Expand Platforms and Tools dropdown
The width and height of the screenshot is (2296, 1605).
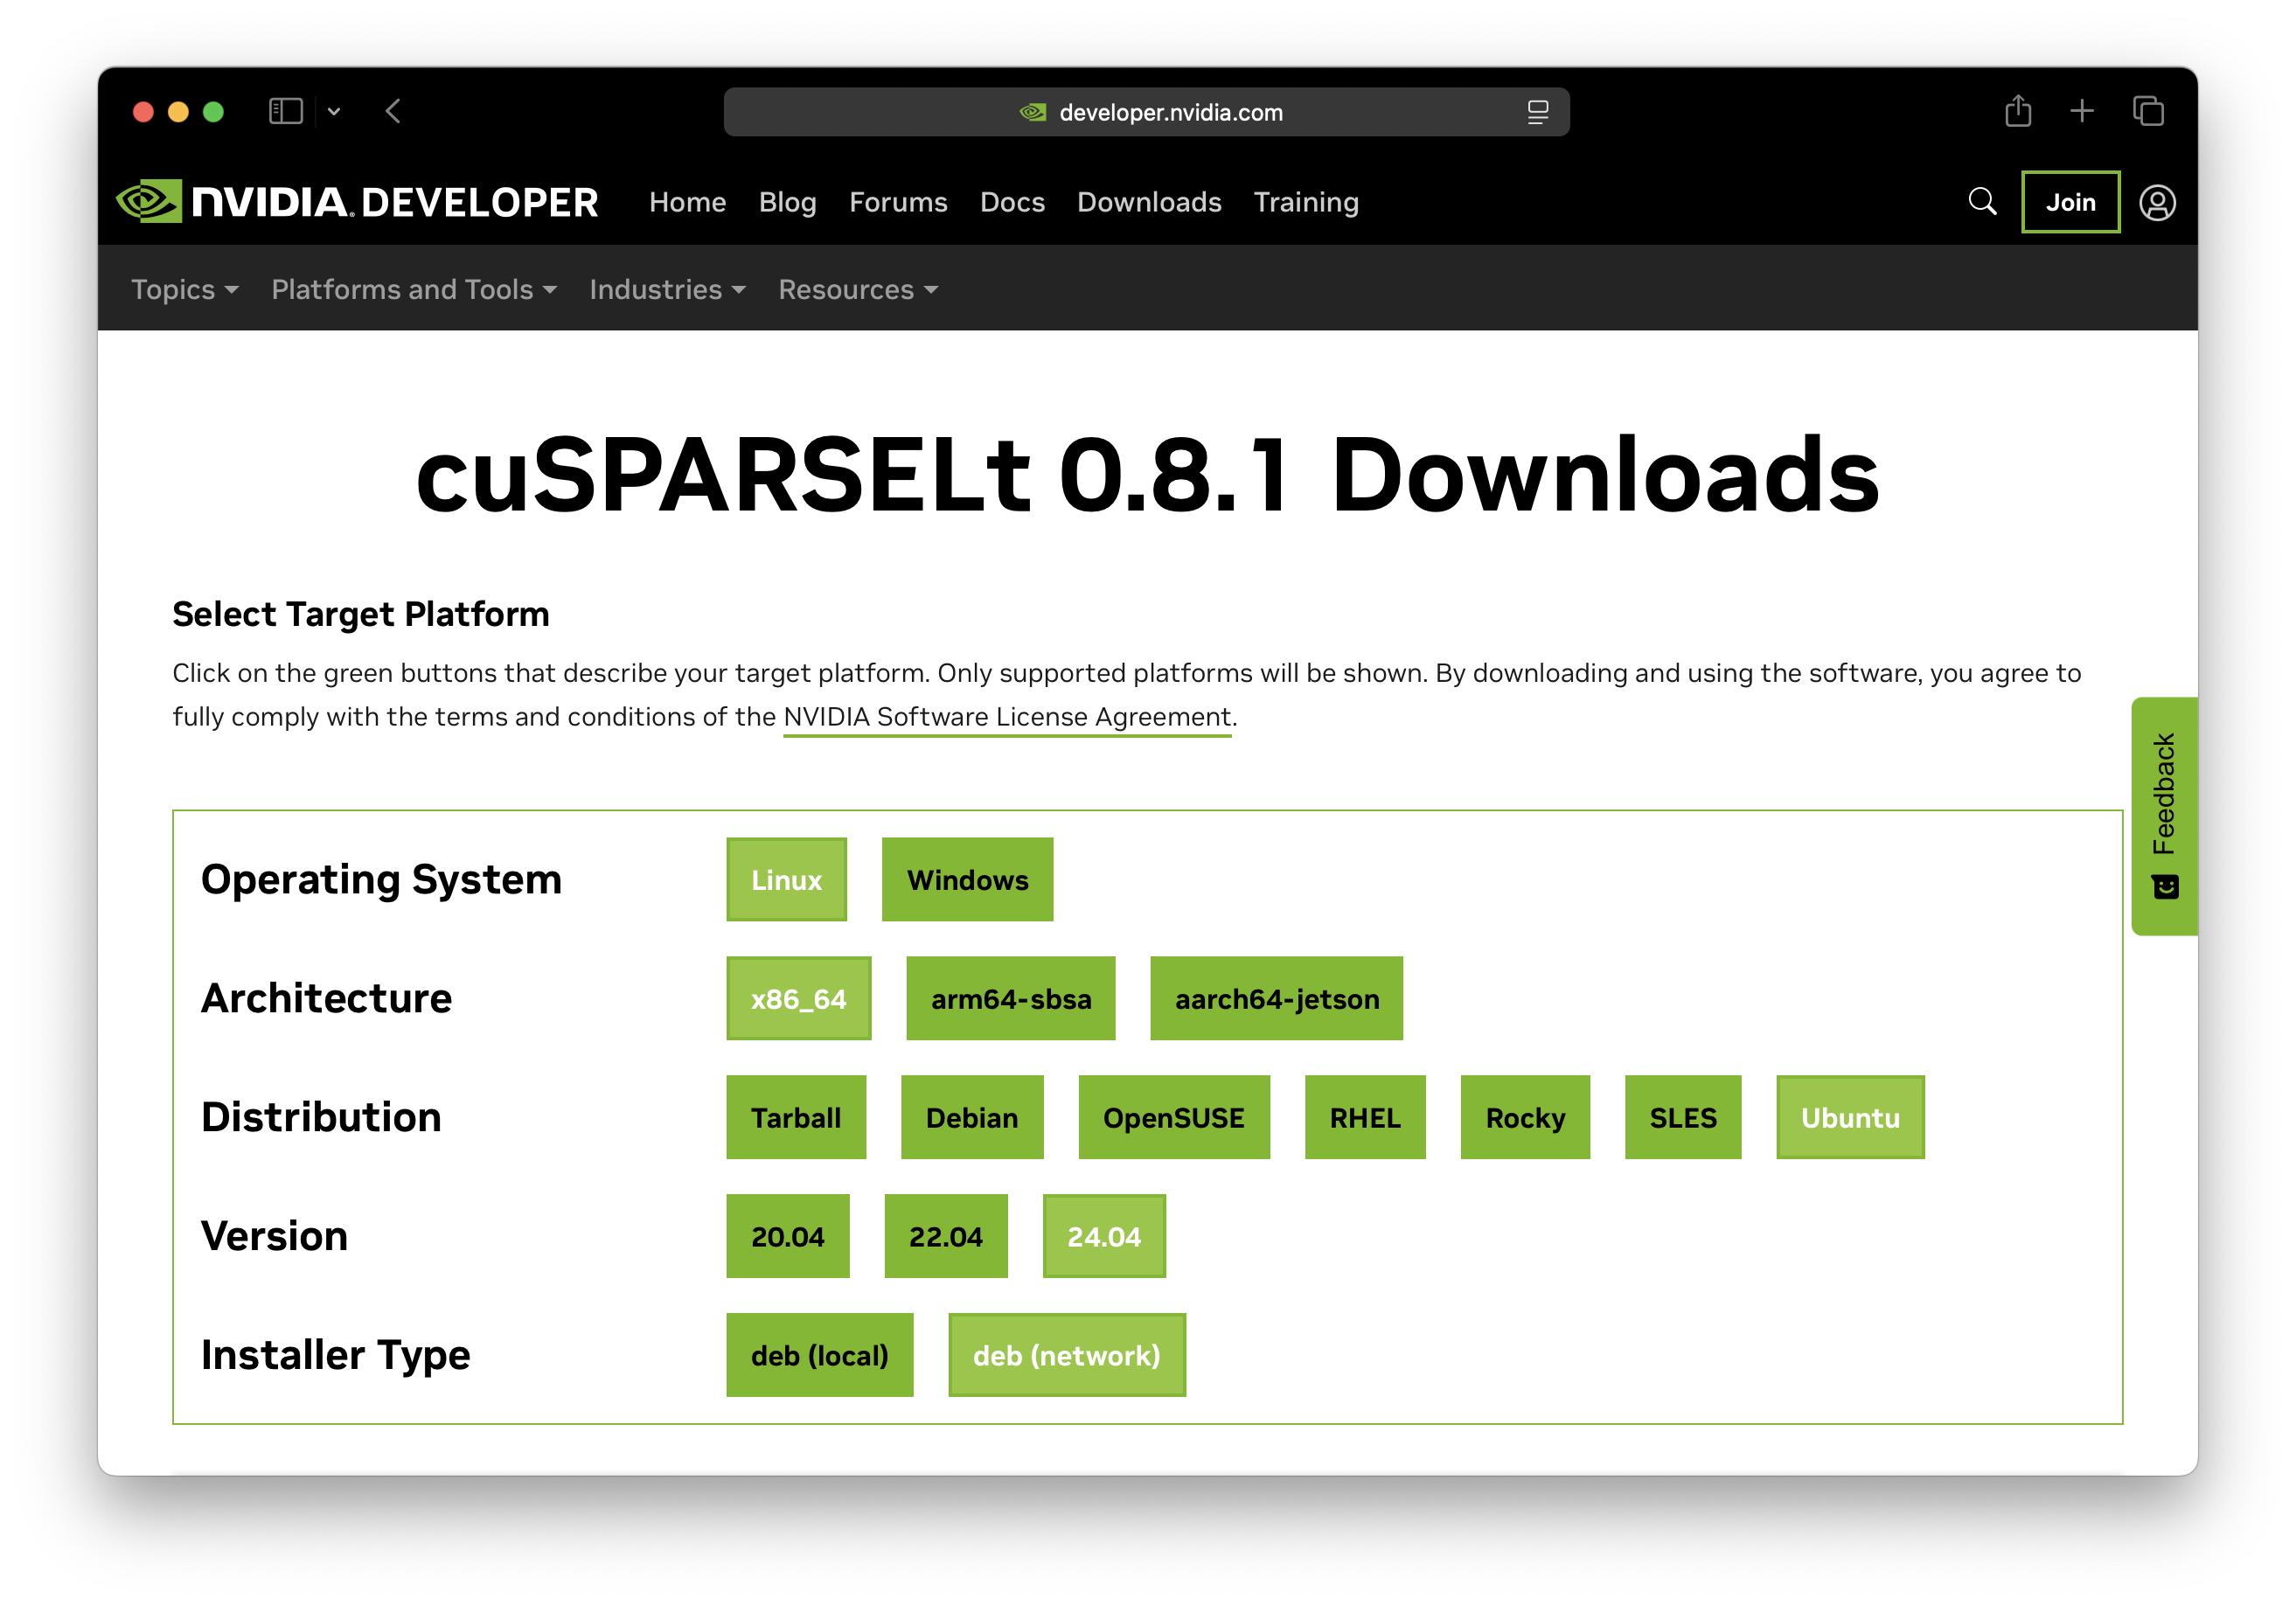click(x=413, y=290)
